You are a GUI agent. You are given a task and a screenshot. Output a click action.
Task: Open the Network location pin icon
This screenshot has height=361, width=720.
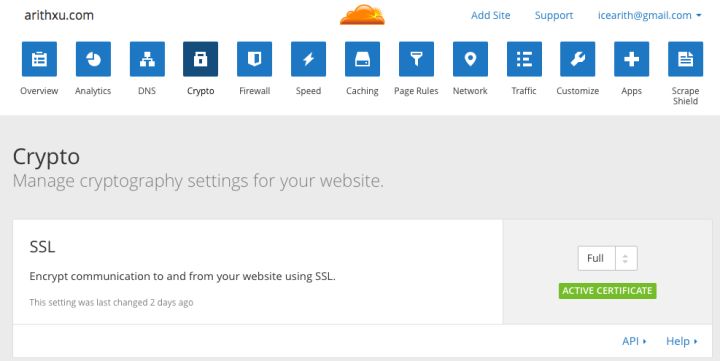click(470, 59)
